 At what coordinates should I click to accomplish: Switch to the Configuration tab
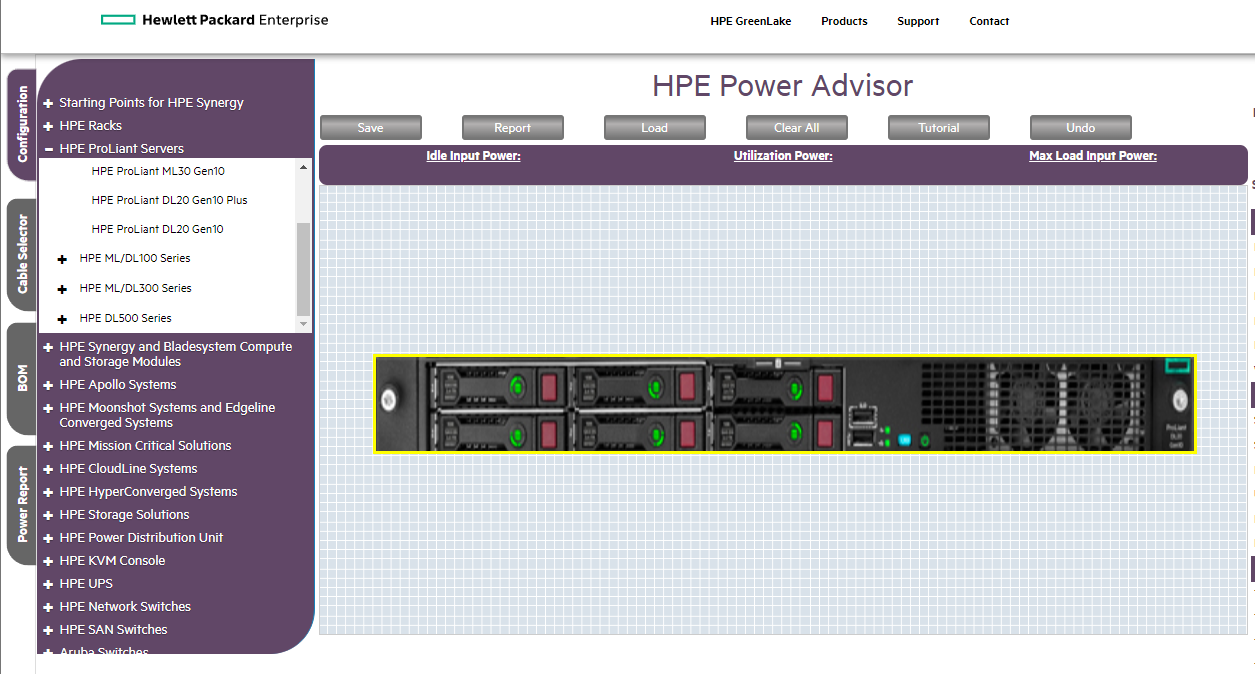tap(22, 124)
